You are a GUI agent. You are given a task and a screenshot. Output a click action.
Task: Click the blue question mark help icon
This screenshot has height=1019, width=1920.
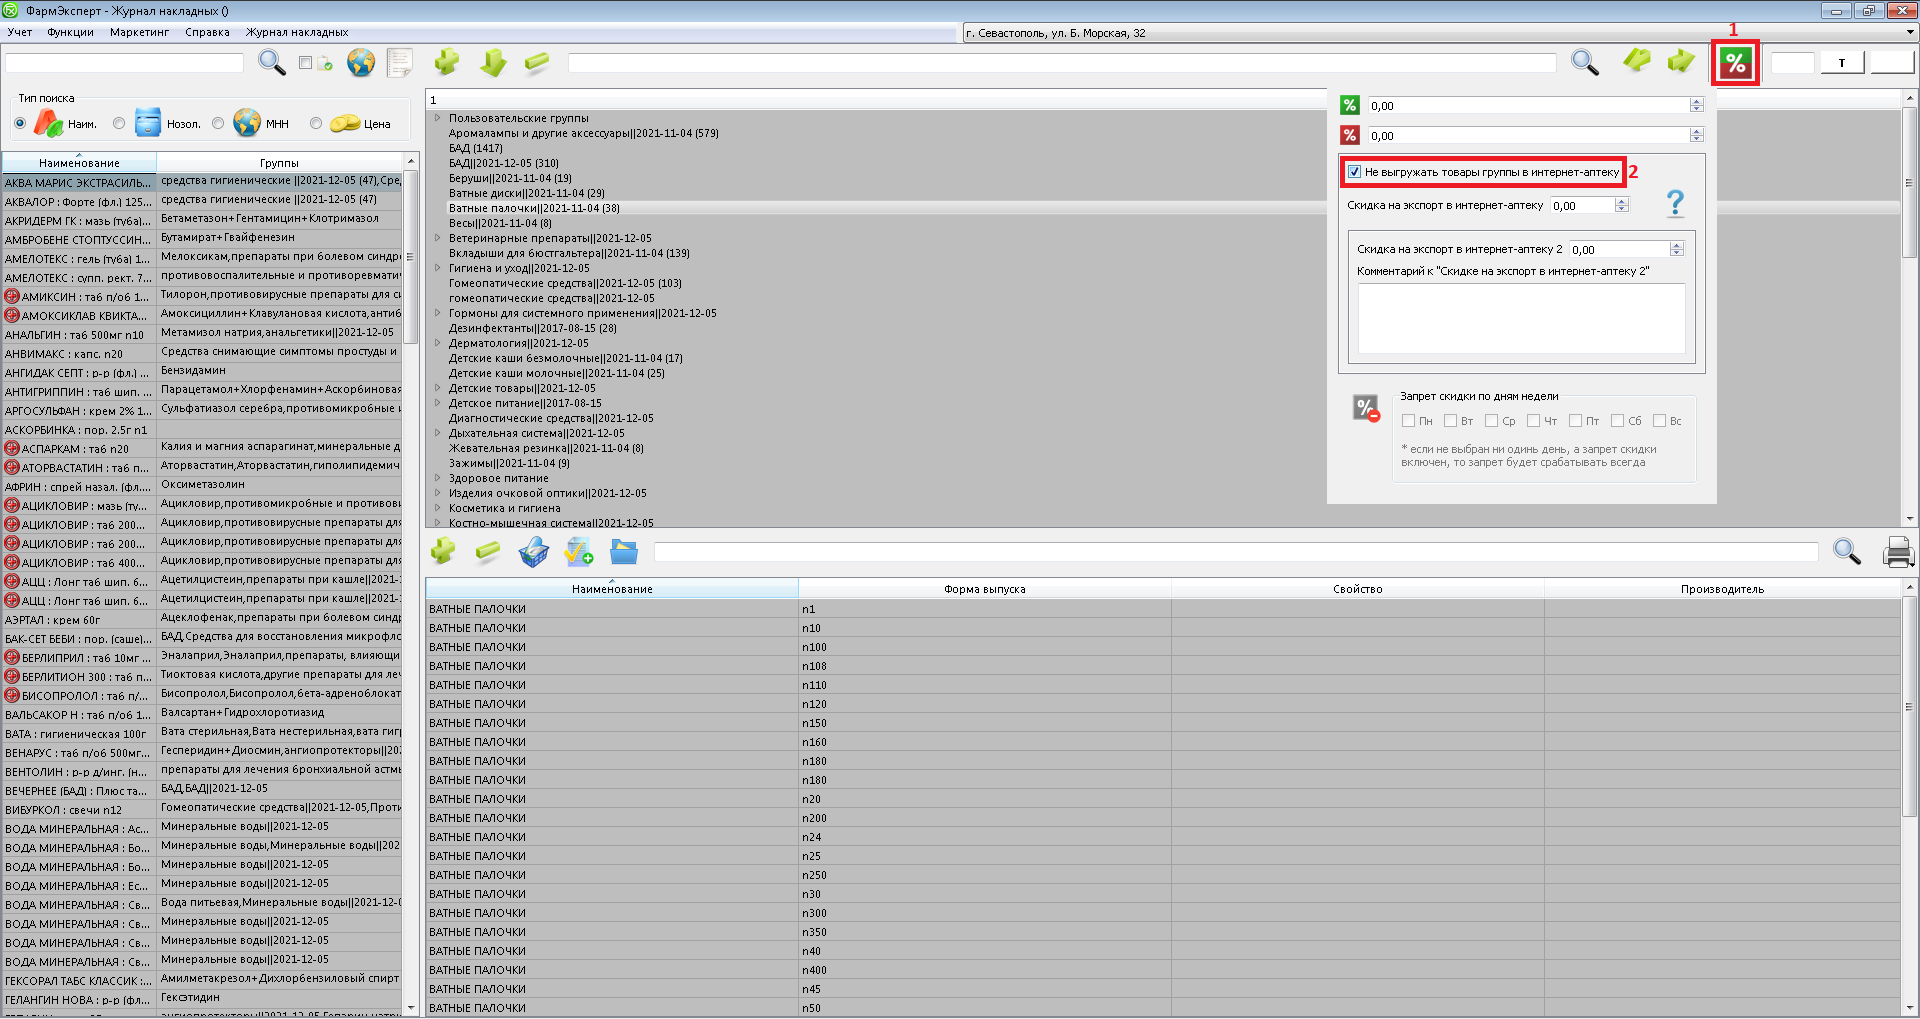(1675, 204)
